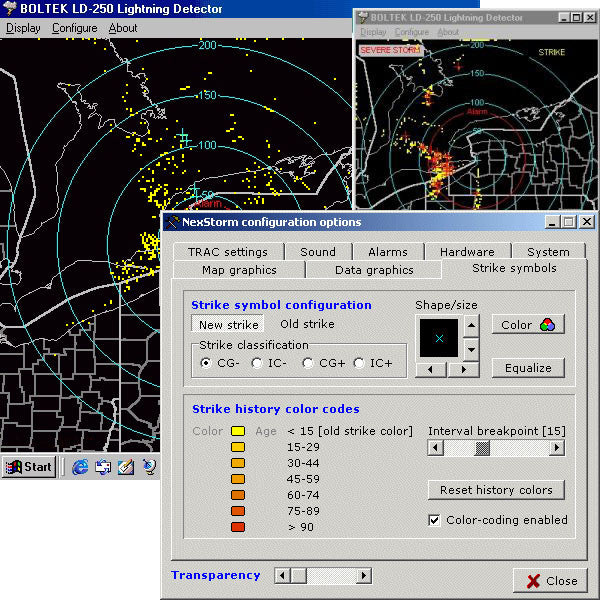Increase symbol size with up arrow
600x600 pixels.
[471, 326]
